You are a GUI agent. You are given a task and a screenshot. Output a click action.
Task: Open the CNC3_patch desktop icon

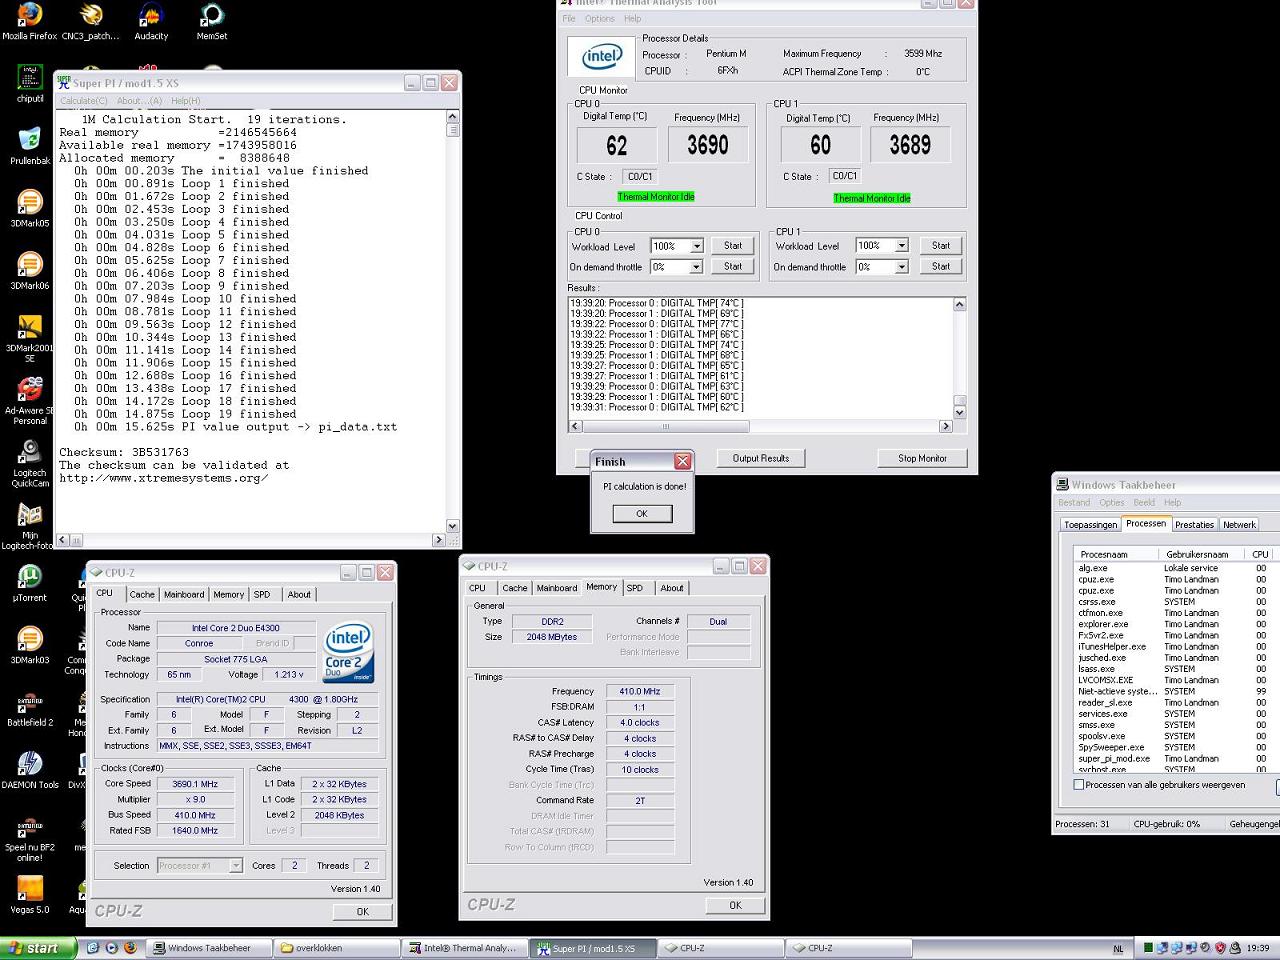[x=91, y=21]
